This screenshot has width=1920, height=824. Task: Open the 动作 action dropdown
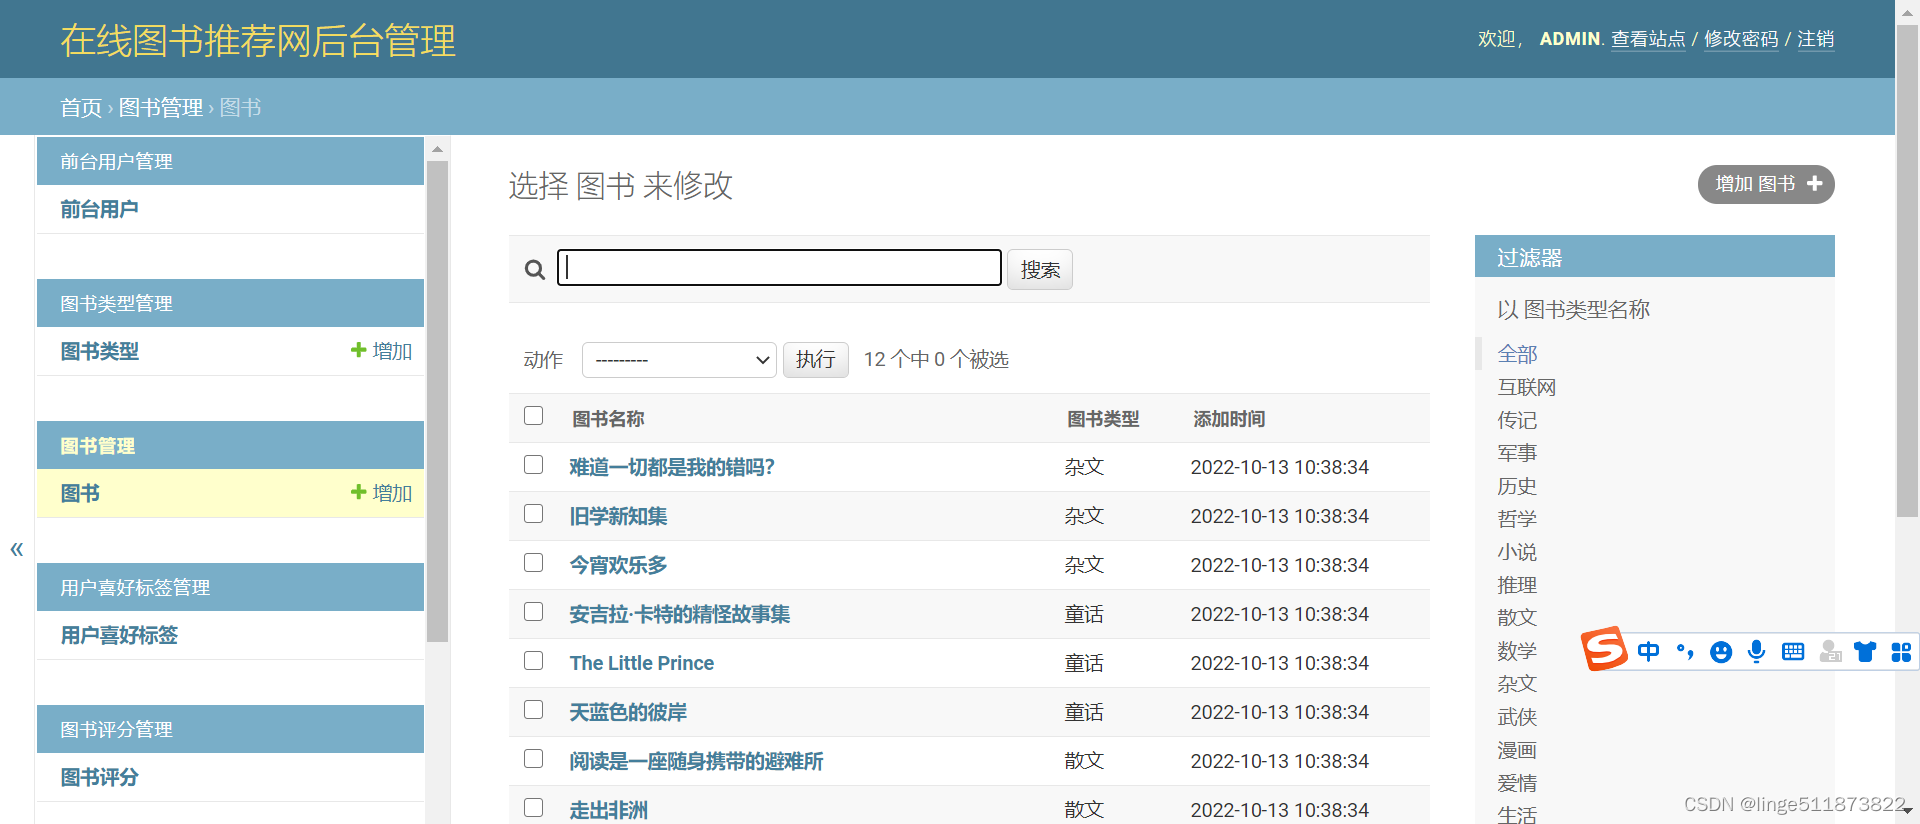pyautogui.click(x=679, y=360)
